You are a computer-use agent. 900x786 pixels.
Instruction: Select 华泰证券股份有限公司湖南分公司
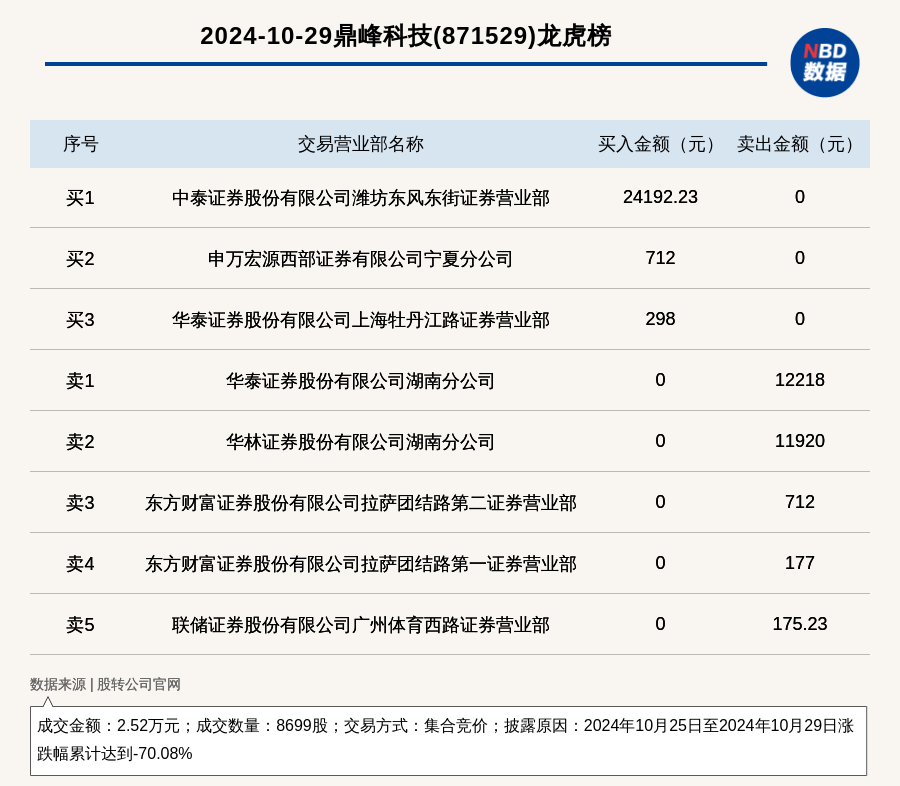pyautogui.click(x=360, y=381)
